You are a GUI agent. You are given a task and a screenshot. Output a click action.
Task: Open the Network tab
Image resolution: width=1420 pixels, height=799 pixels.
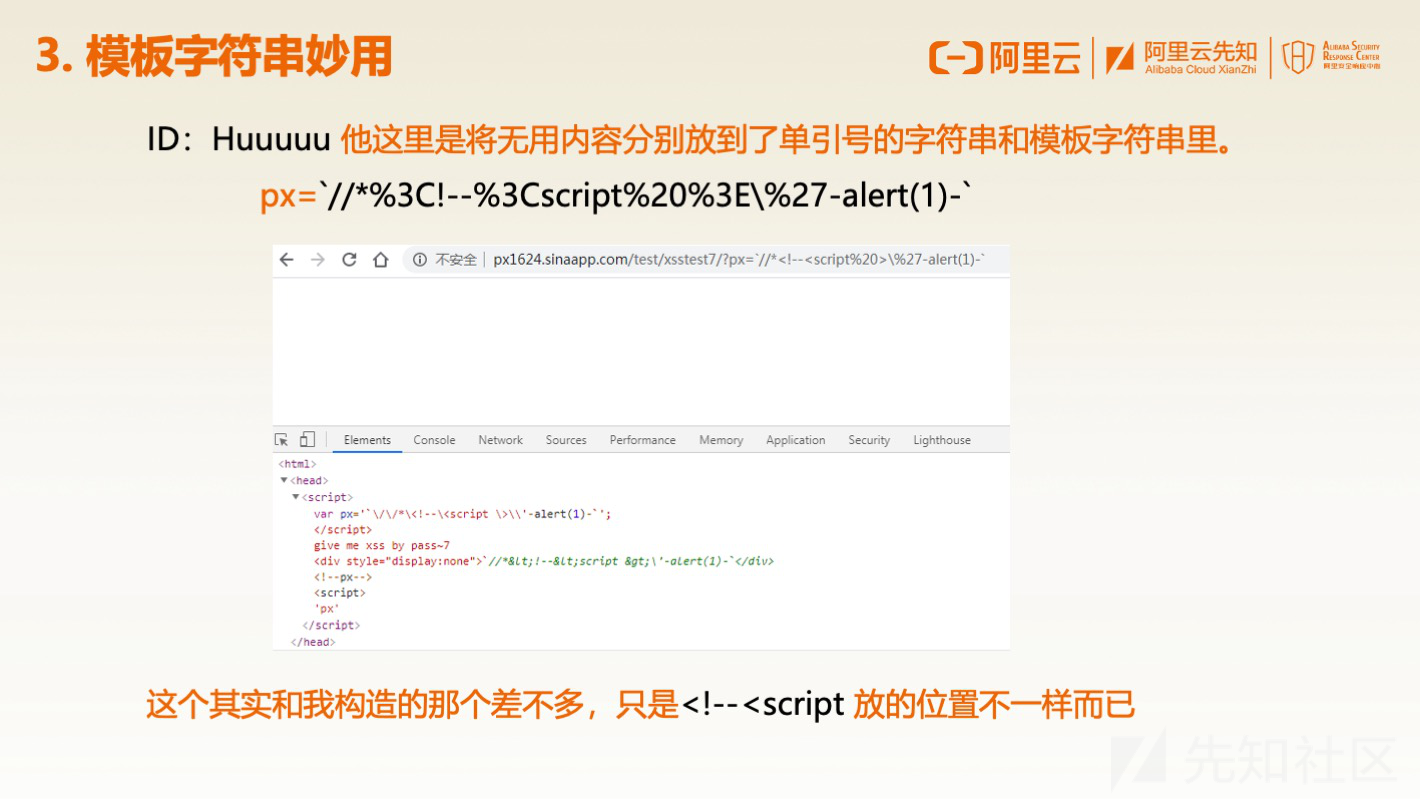[x=500, y=440]
